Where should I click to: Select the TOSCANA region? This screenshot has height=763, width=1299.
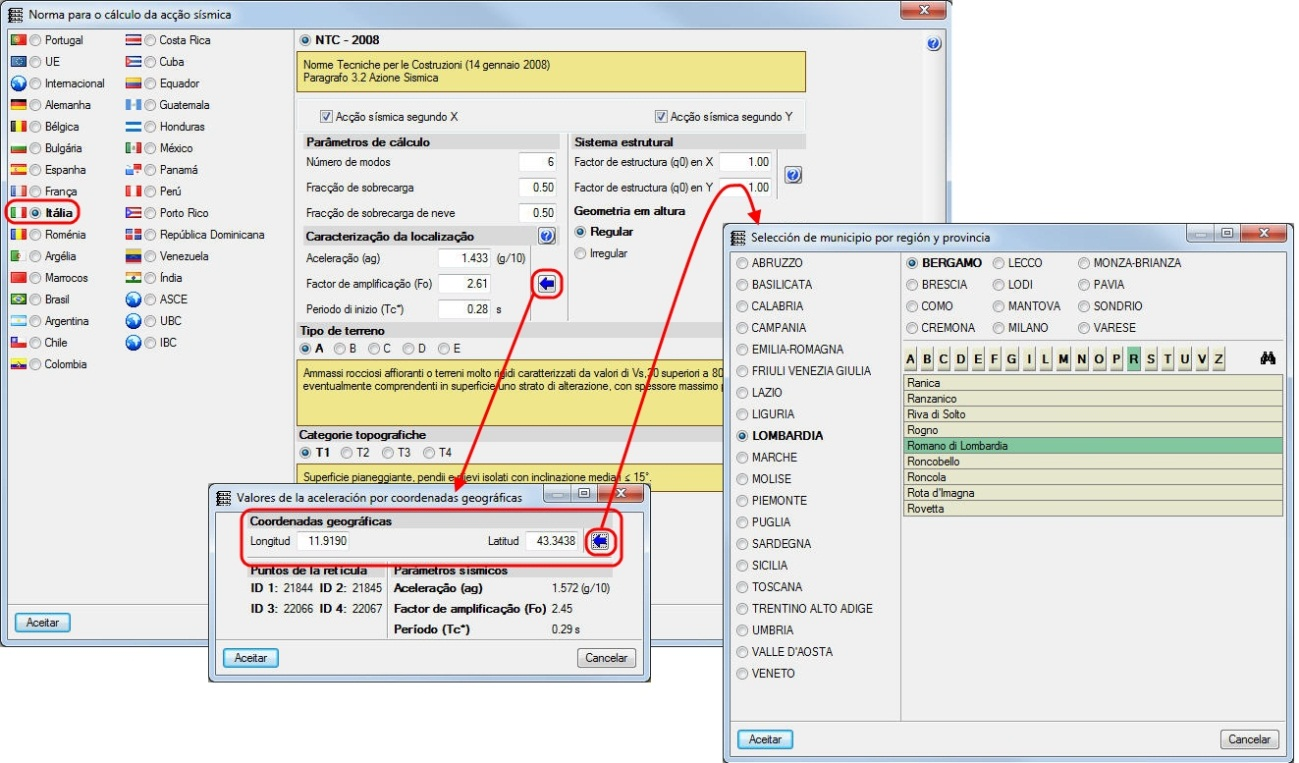(743, 587)
